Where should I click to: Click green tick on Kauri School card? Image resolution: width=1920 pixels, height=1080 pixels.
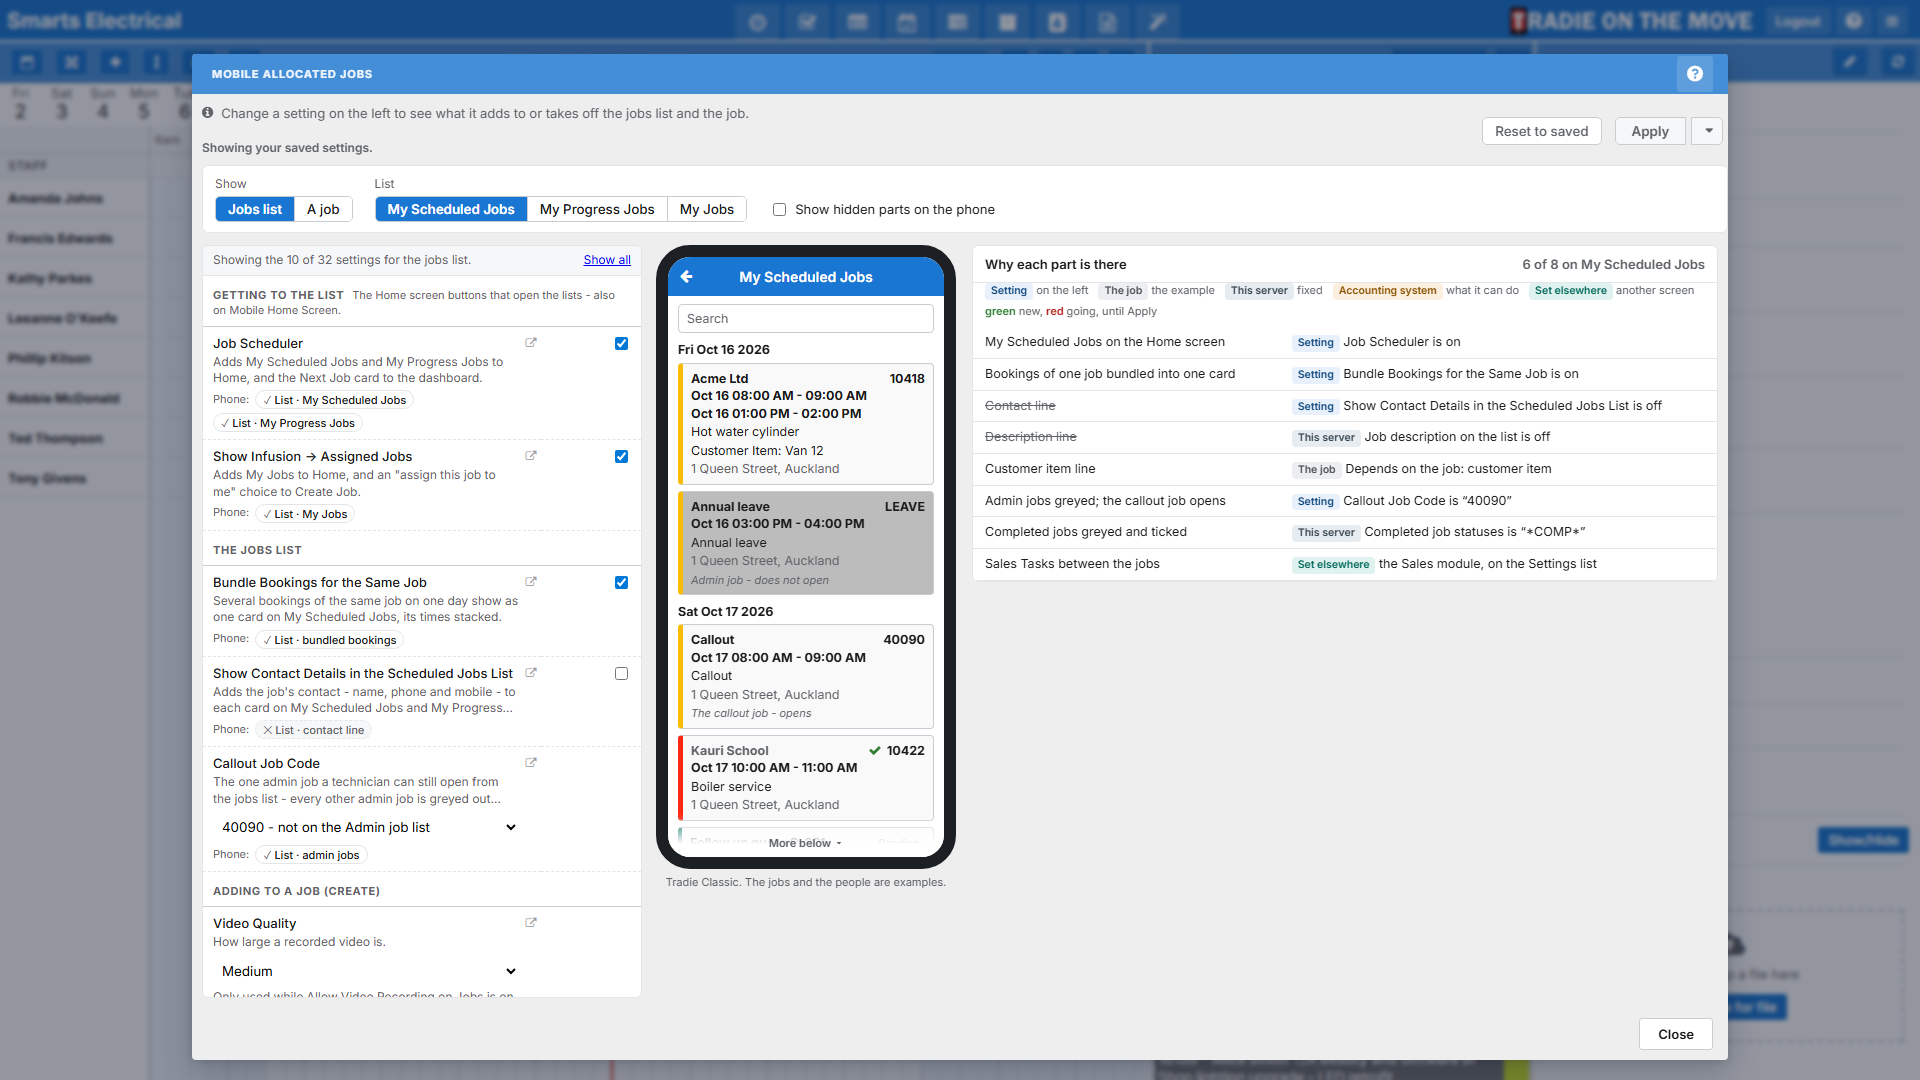pyautogui.click(x=875, y=751)
